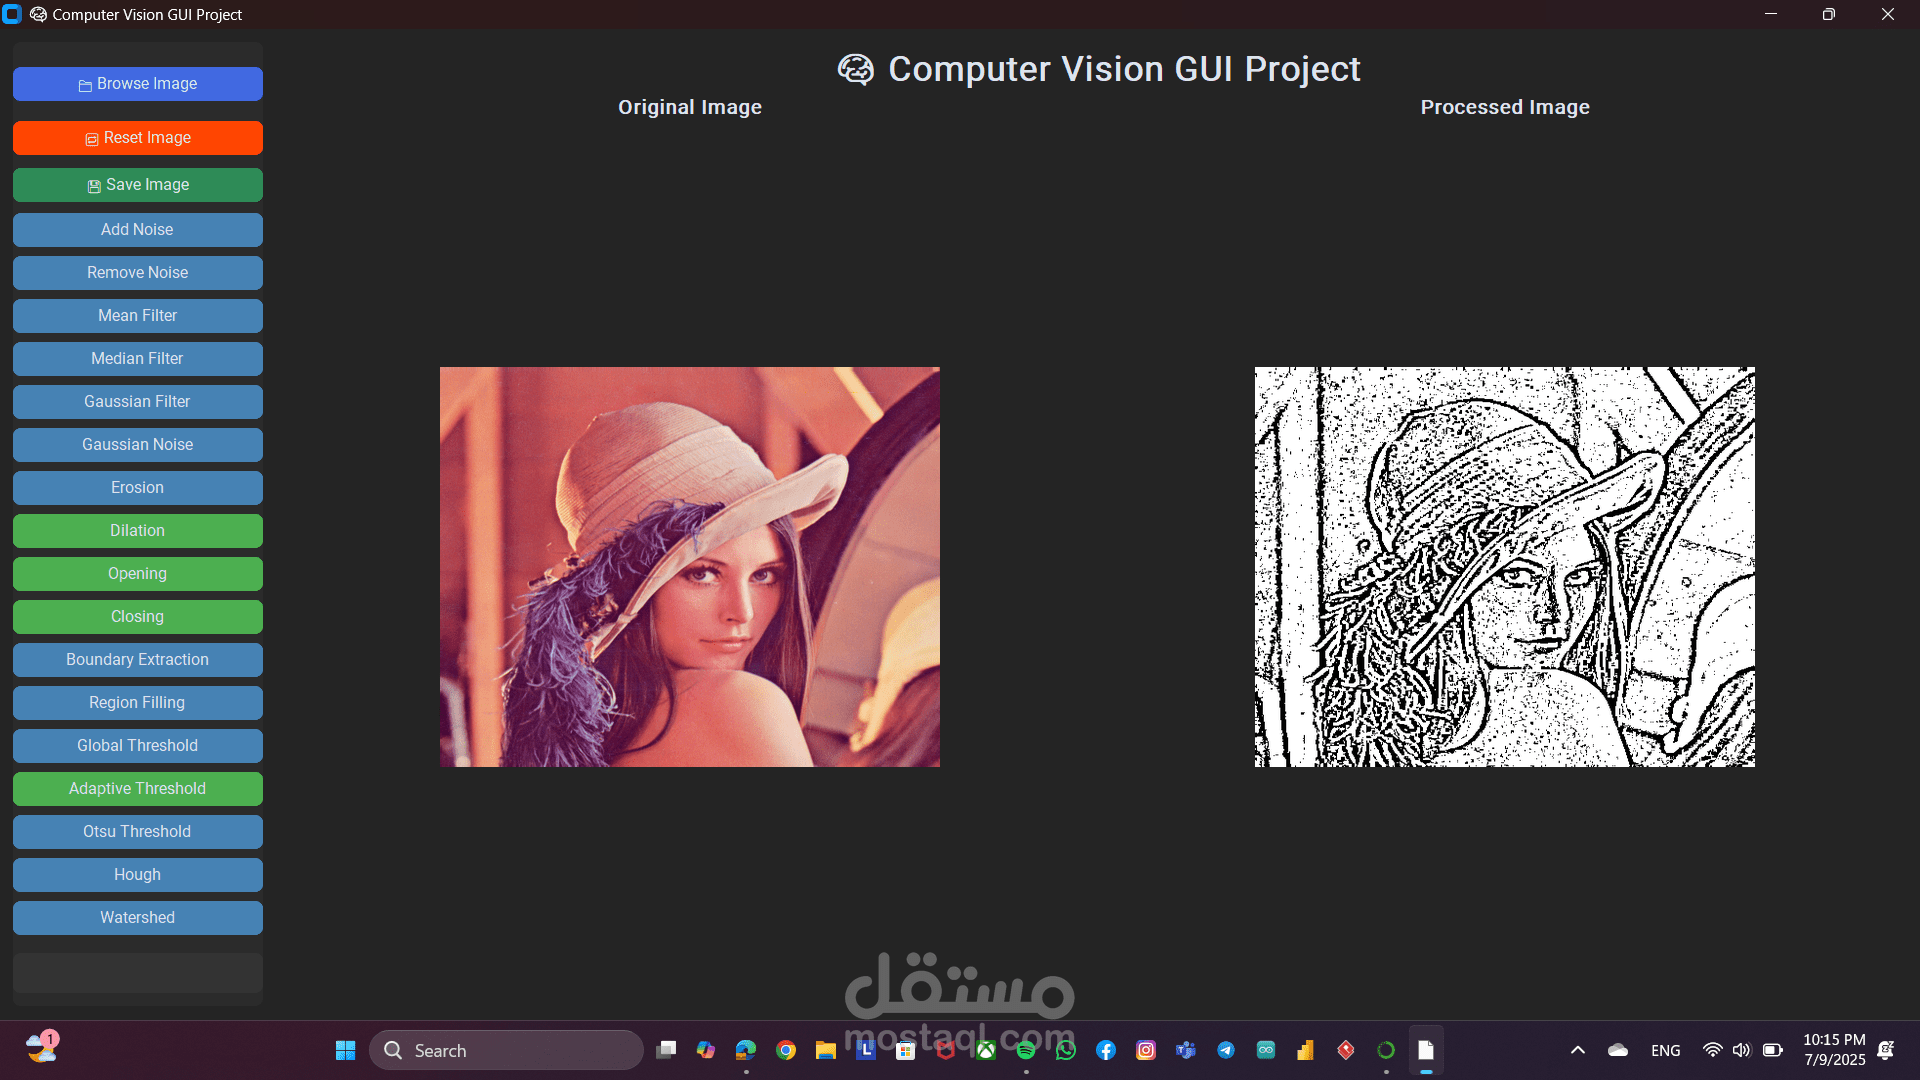The image size is (1920, 1080).
Task: Click Remove Noise
Action: tap(138, 273)
